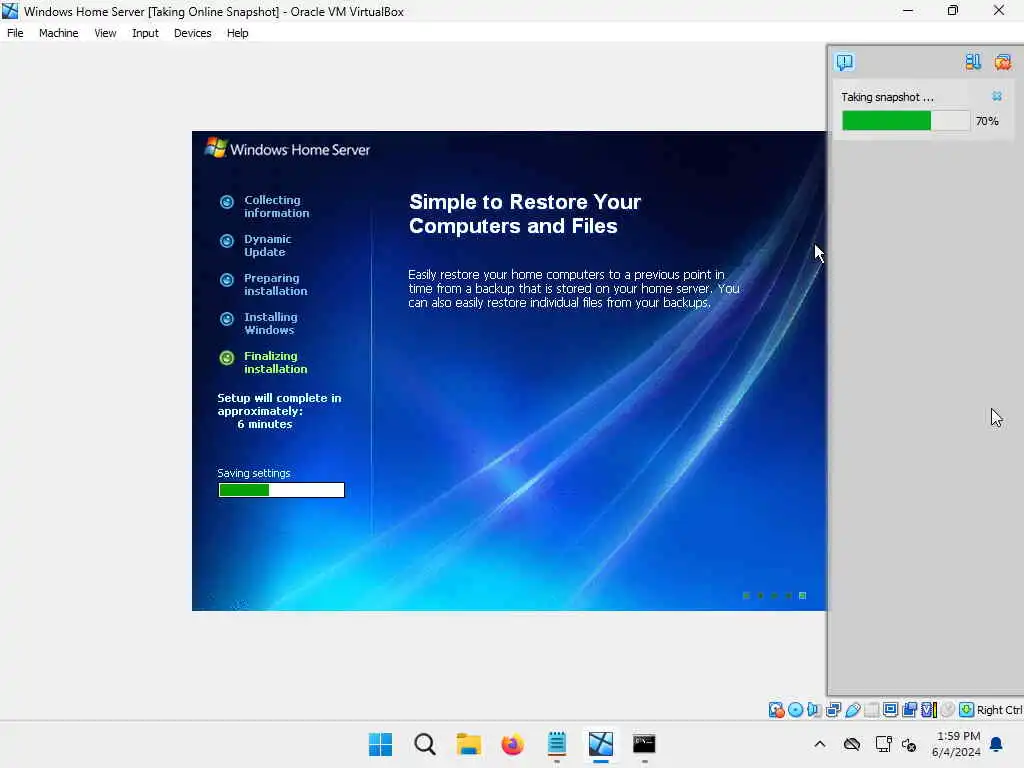Viewport: 1024px width, 768px height.
Task: Click the Dynamic Update setup step
Action: pyautogui.click(x=256, y=246)
